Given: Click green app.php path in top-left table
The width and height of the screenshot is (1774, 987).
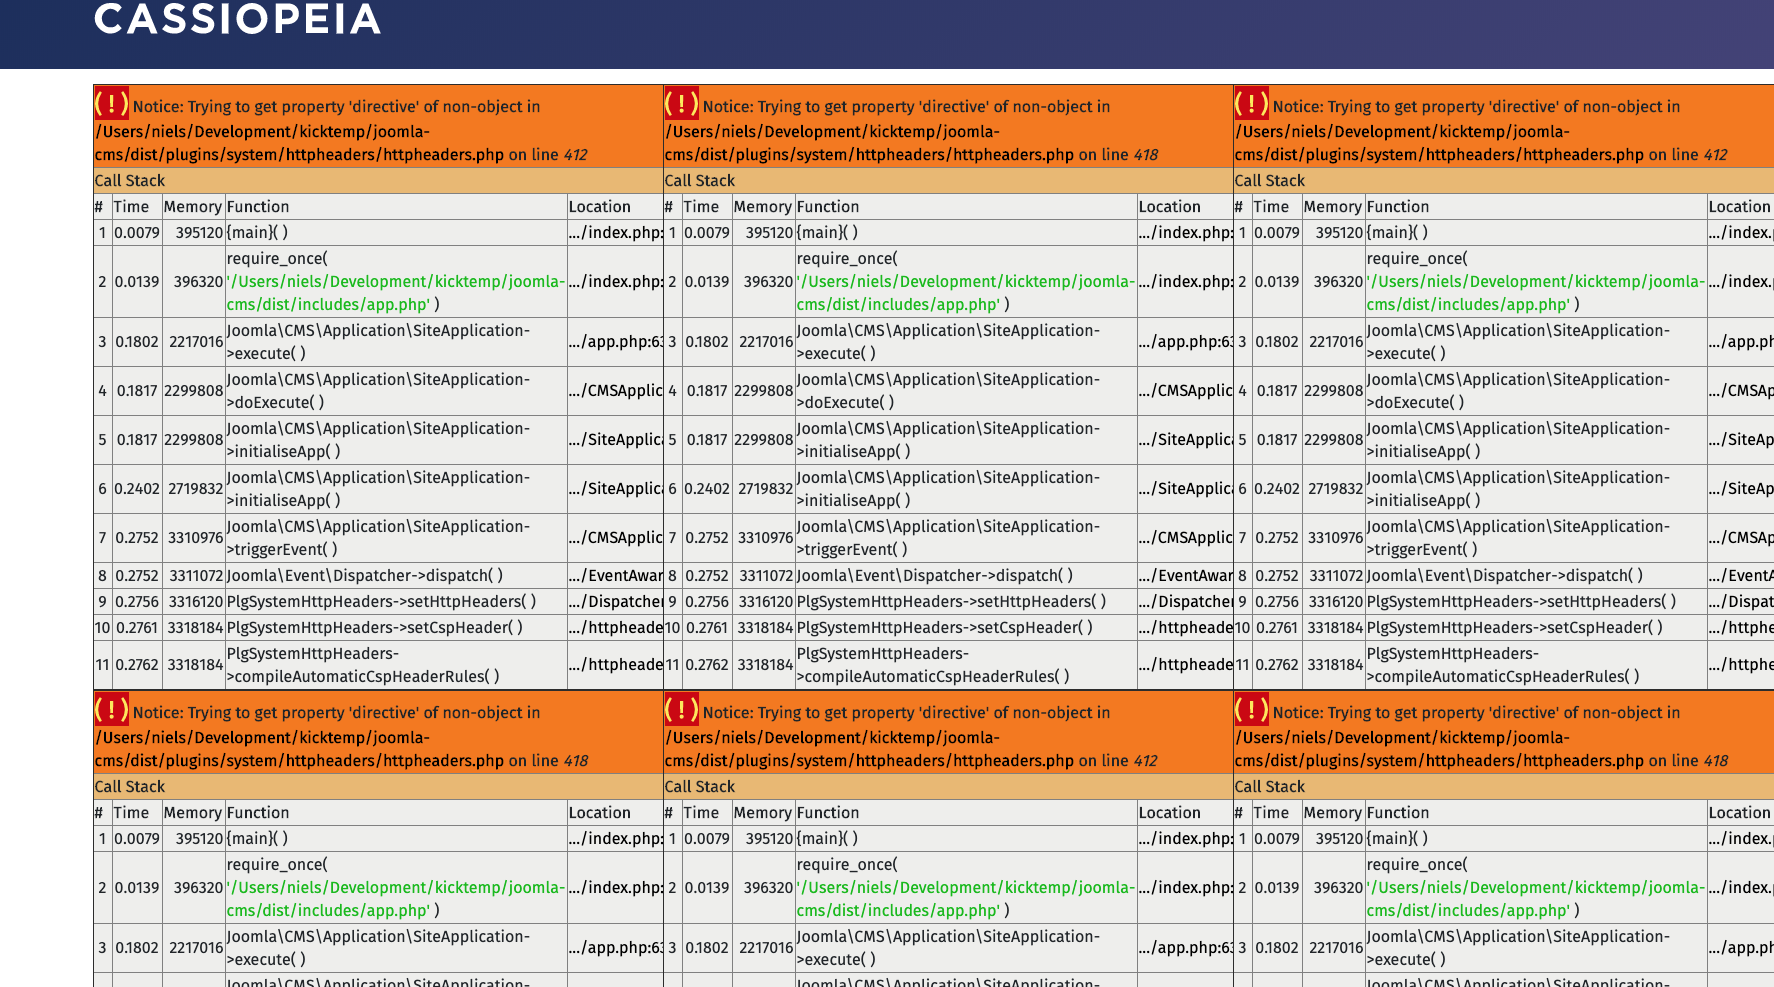Looking at the screenshot, I should [x=396, y=293].
